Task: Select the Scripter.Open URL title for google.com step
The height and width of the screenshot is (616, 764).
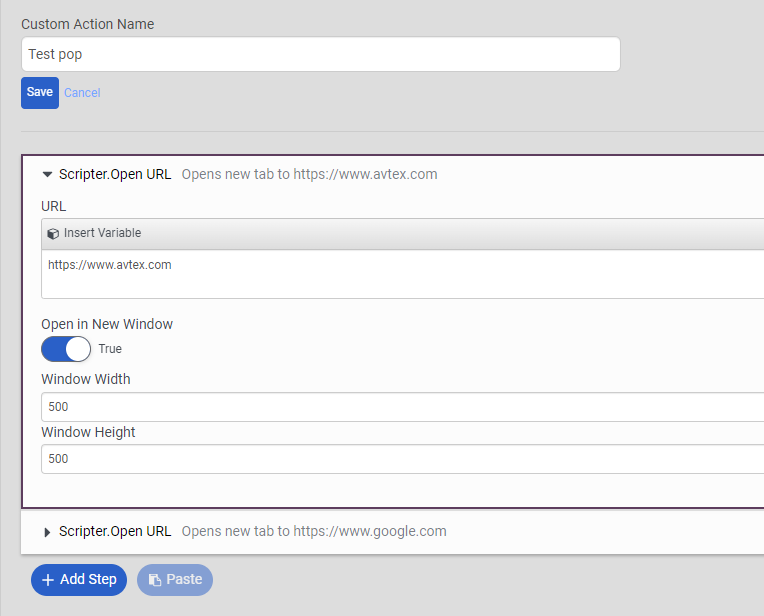Action: pyautogui.click(x=115, y=531)
